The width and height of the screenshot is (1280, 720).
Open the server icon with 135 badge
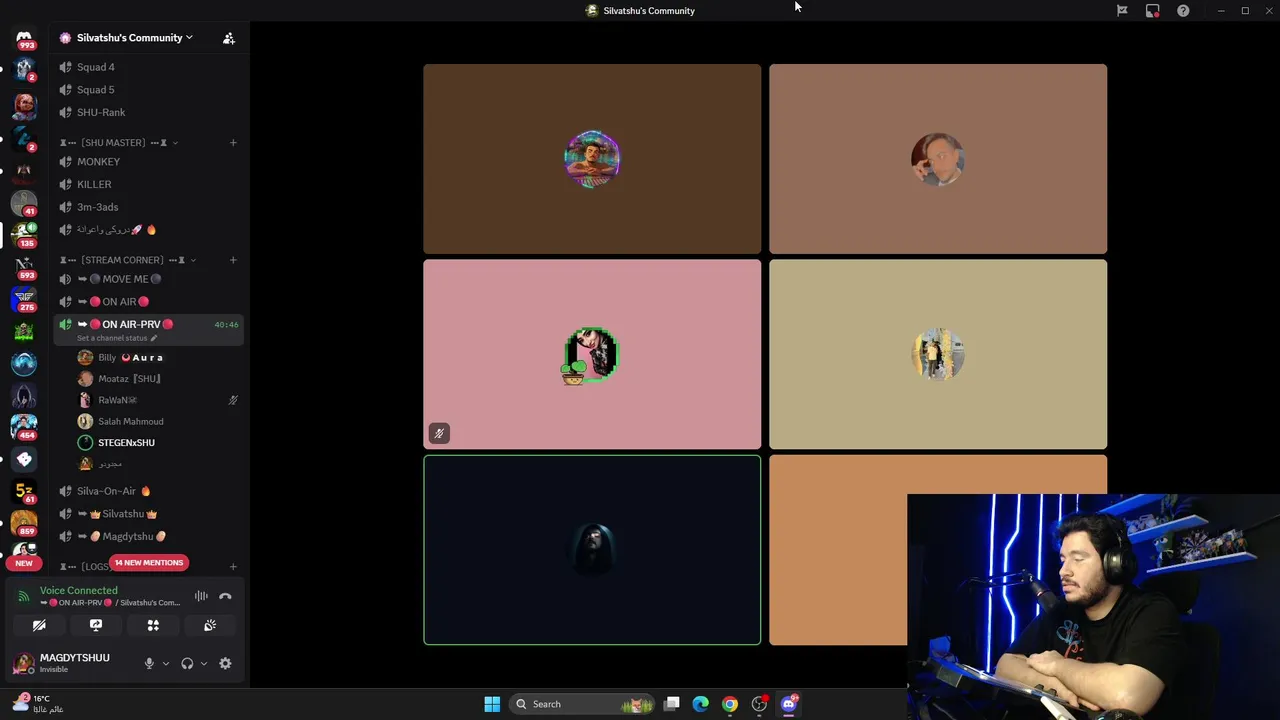(24, 235)
